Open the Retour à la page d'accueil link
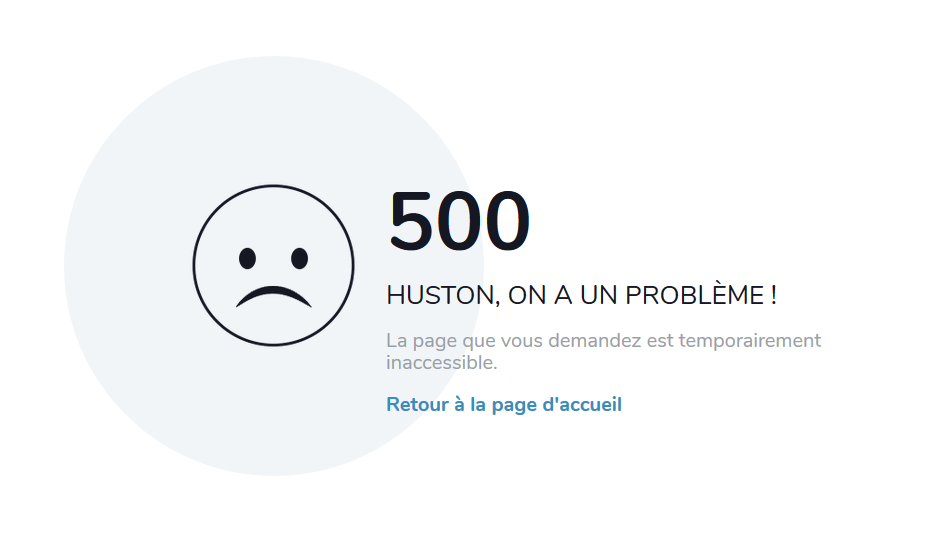937x534 pixels. pos(504,405)
